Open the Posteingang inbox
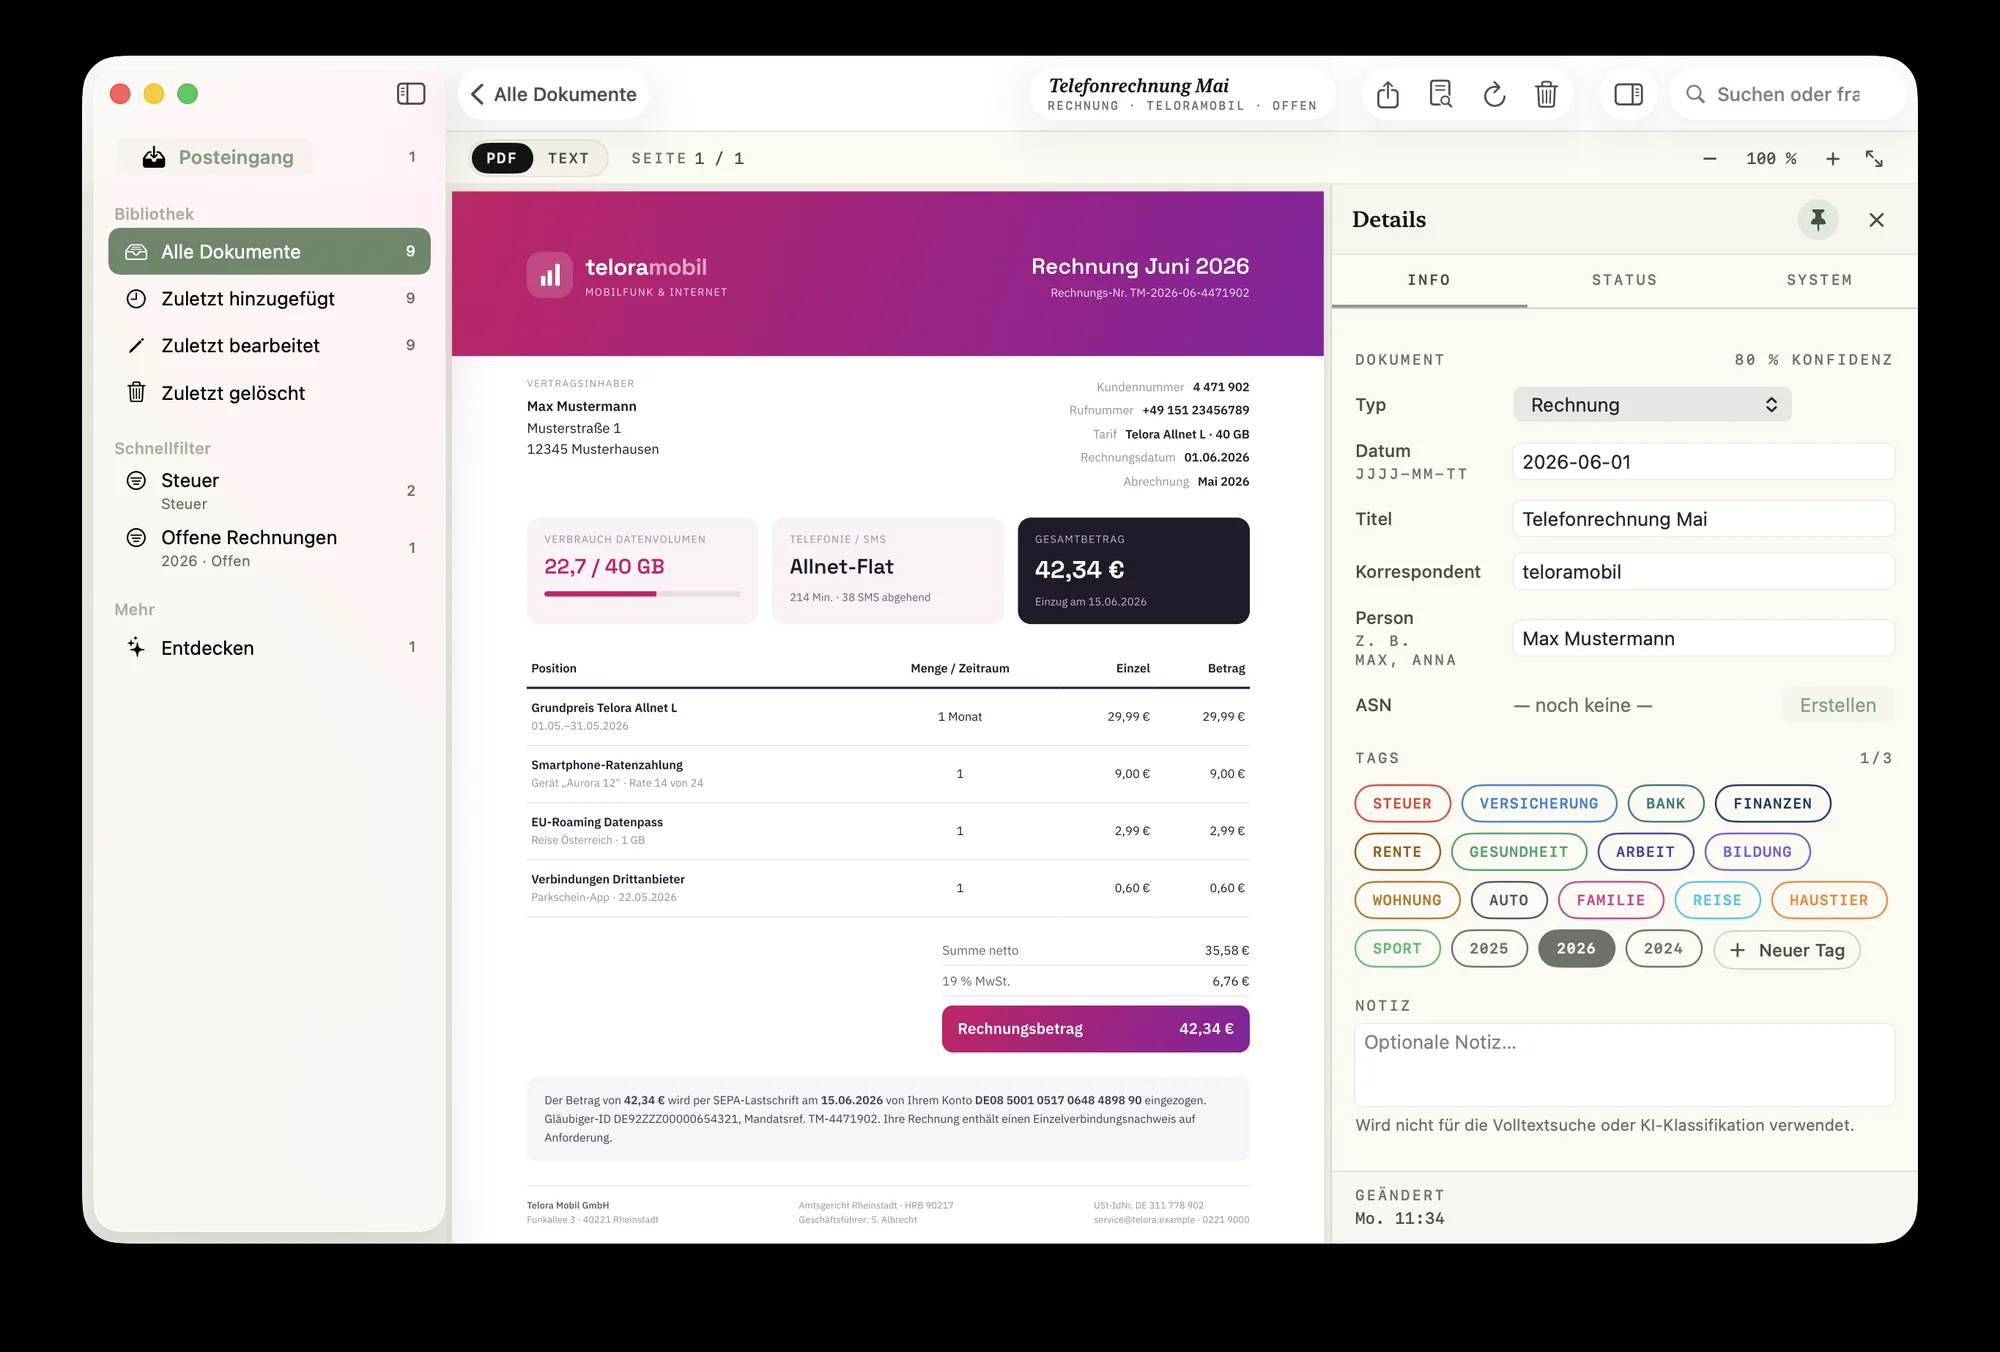Viewport: 2000px width, 1352px height. click(x=216, y=157)
